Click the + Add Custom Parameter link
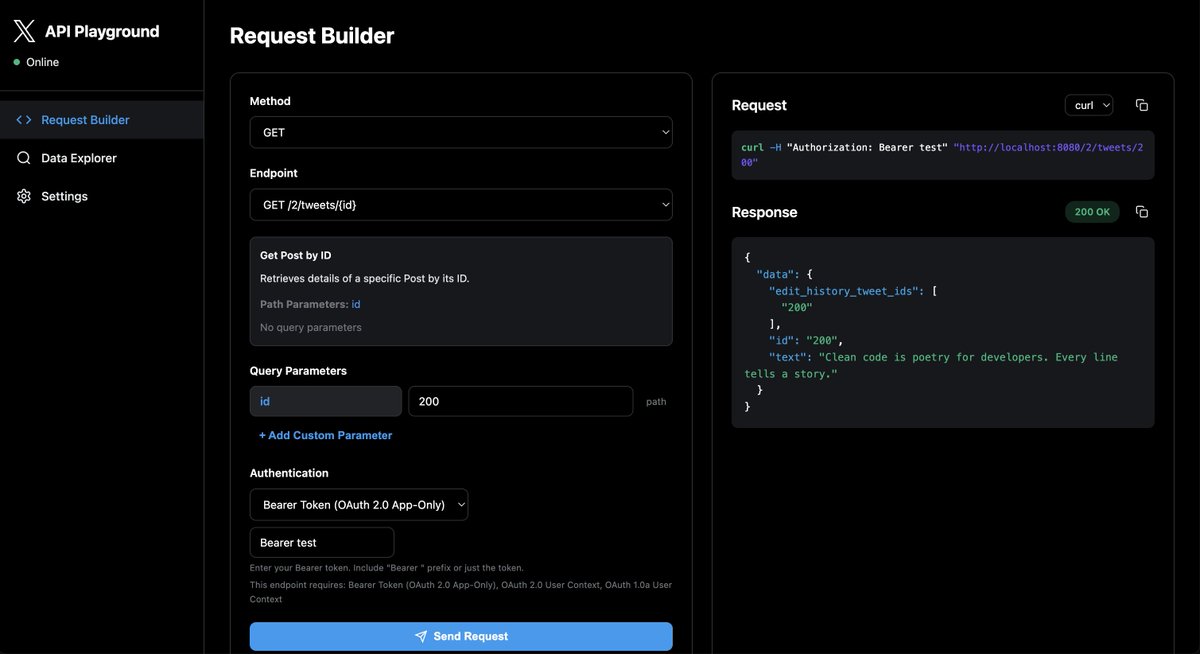1200x654 pixels. tap(325, 435)
